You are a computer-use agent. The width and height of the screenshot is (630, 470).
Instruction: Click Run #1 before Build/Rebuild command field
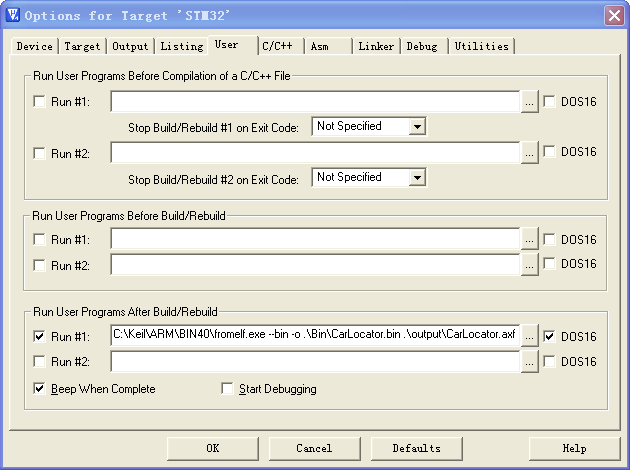click(x=315, y=239)
